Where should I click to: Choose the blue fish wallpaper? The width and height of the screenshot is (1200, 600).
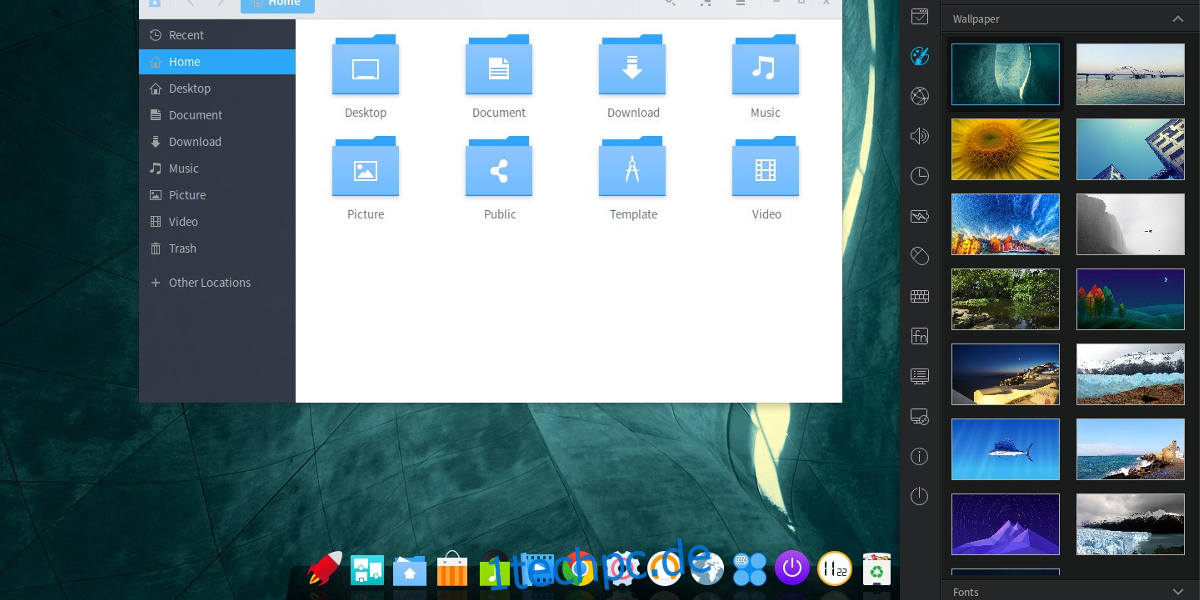click(x=1005, y=449)
